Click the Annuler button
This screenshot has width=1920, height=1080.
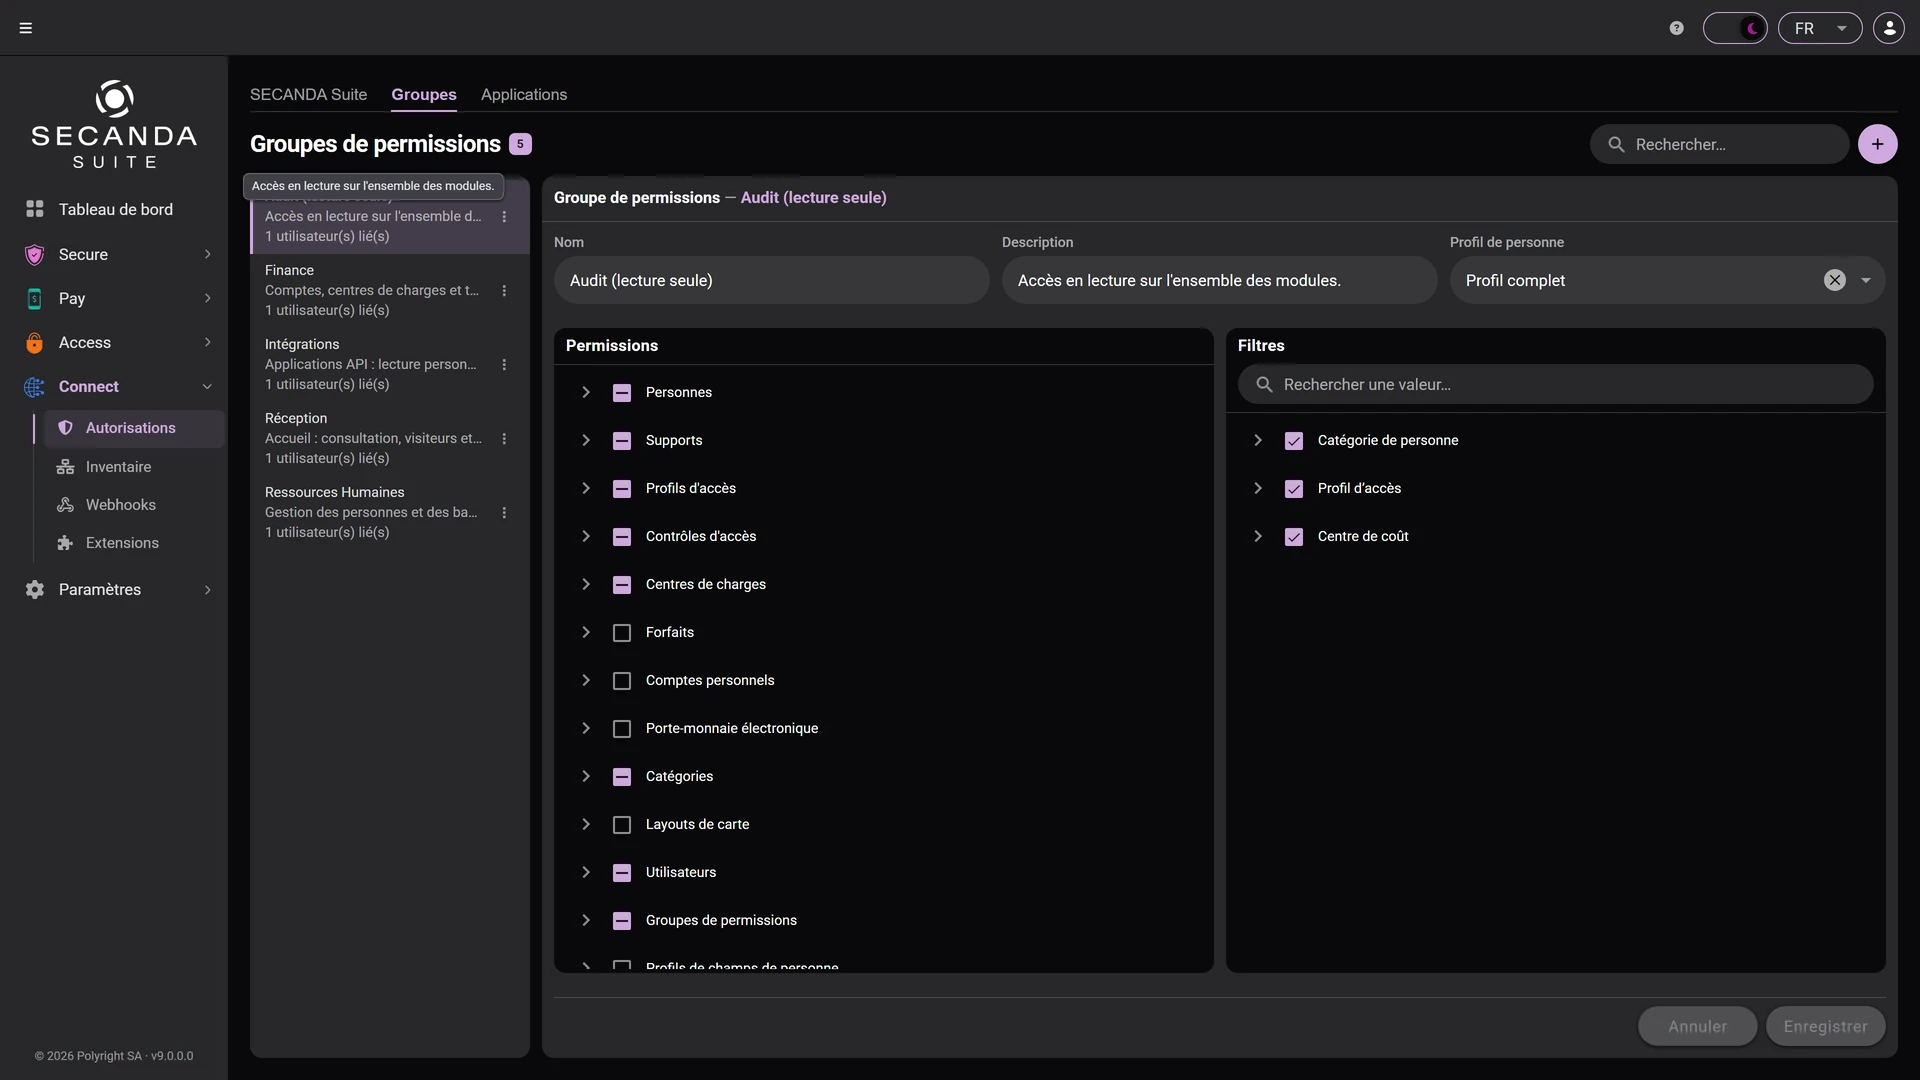[1697, 1026]
